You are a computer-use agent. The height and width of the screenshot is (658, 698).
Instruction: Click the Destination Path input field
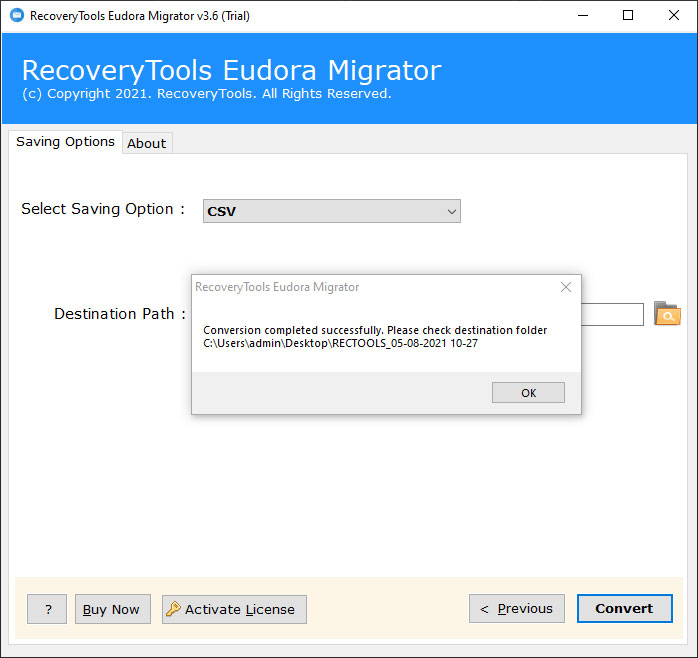coord(612,314)
